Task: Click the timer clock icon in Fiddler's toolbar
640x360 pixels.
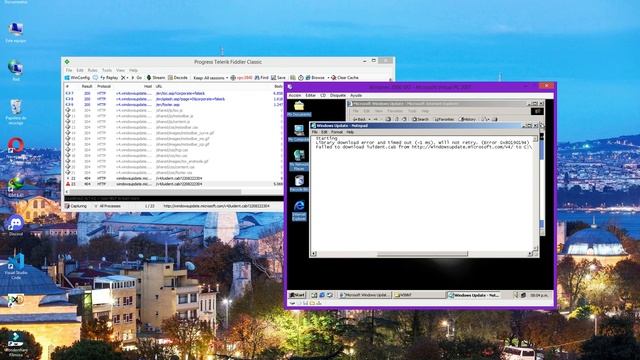Action: (301, 78)
